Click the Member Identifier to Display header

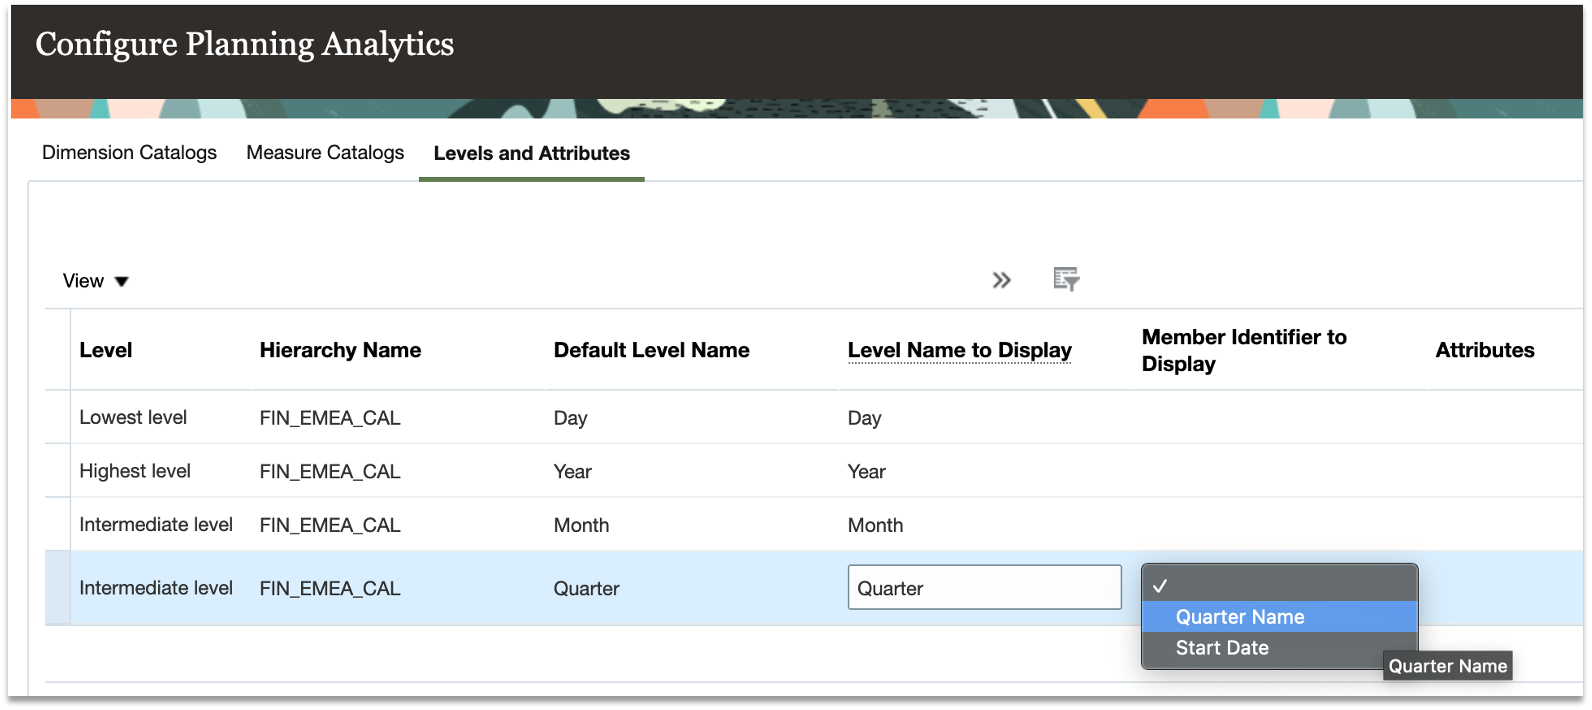pos(1244,350)
